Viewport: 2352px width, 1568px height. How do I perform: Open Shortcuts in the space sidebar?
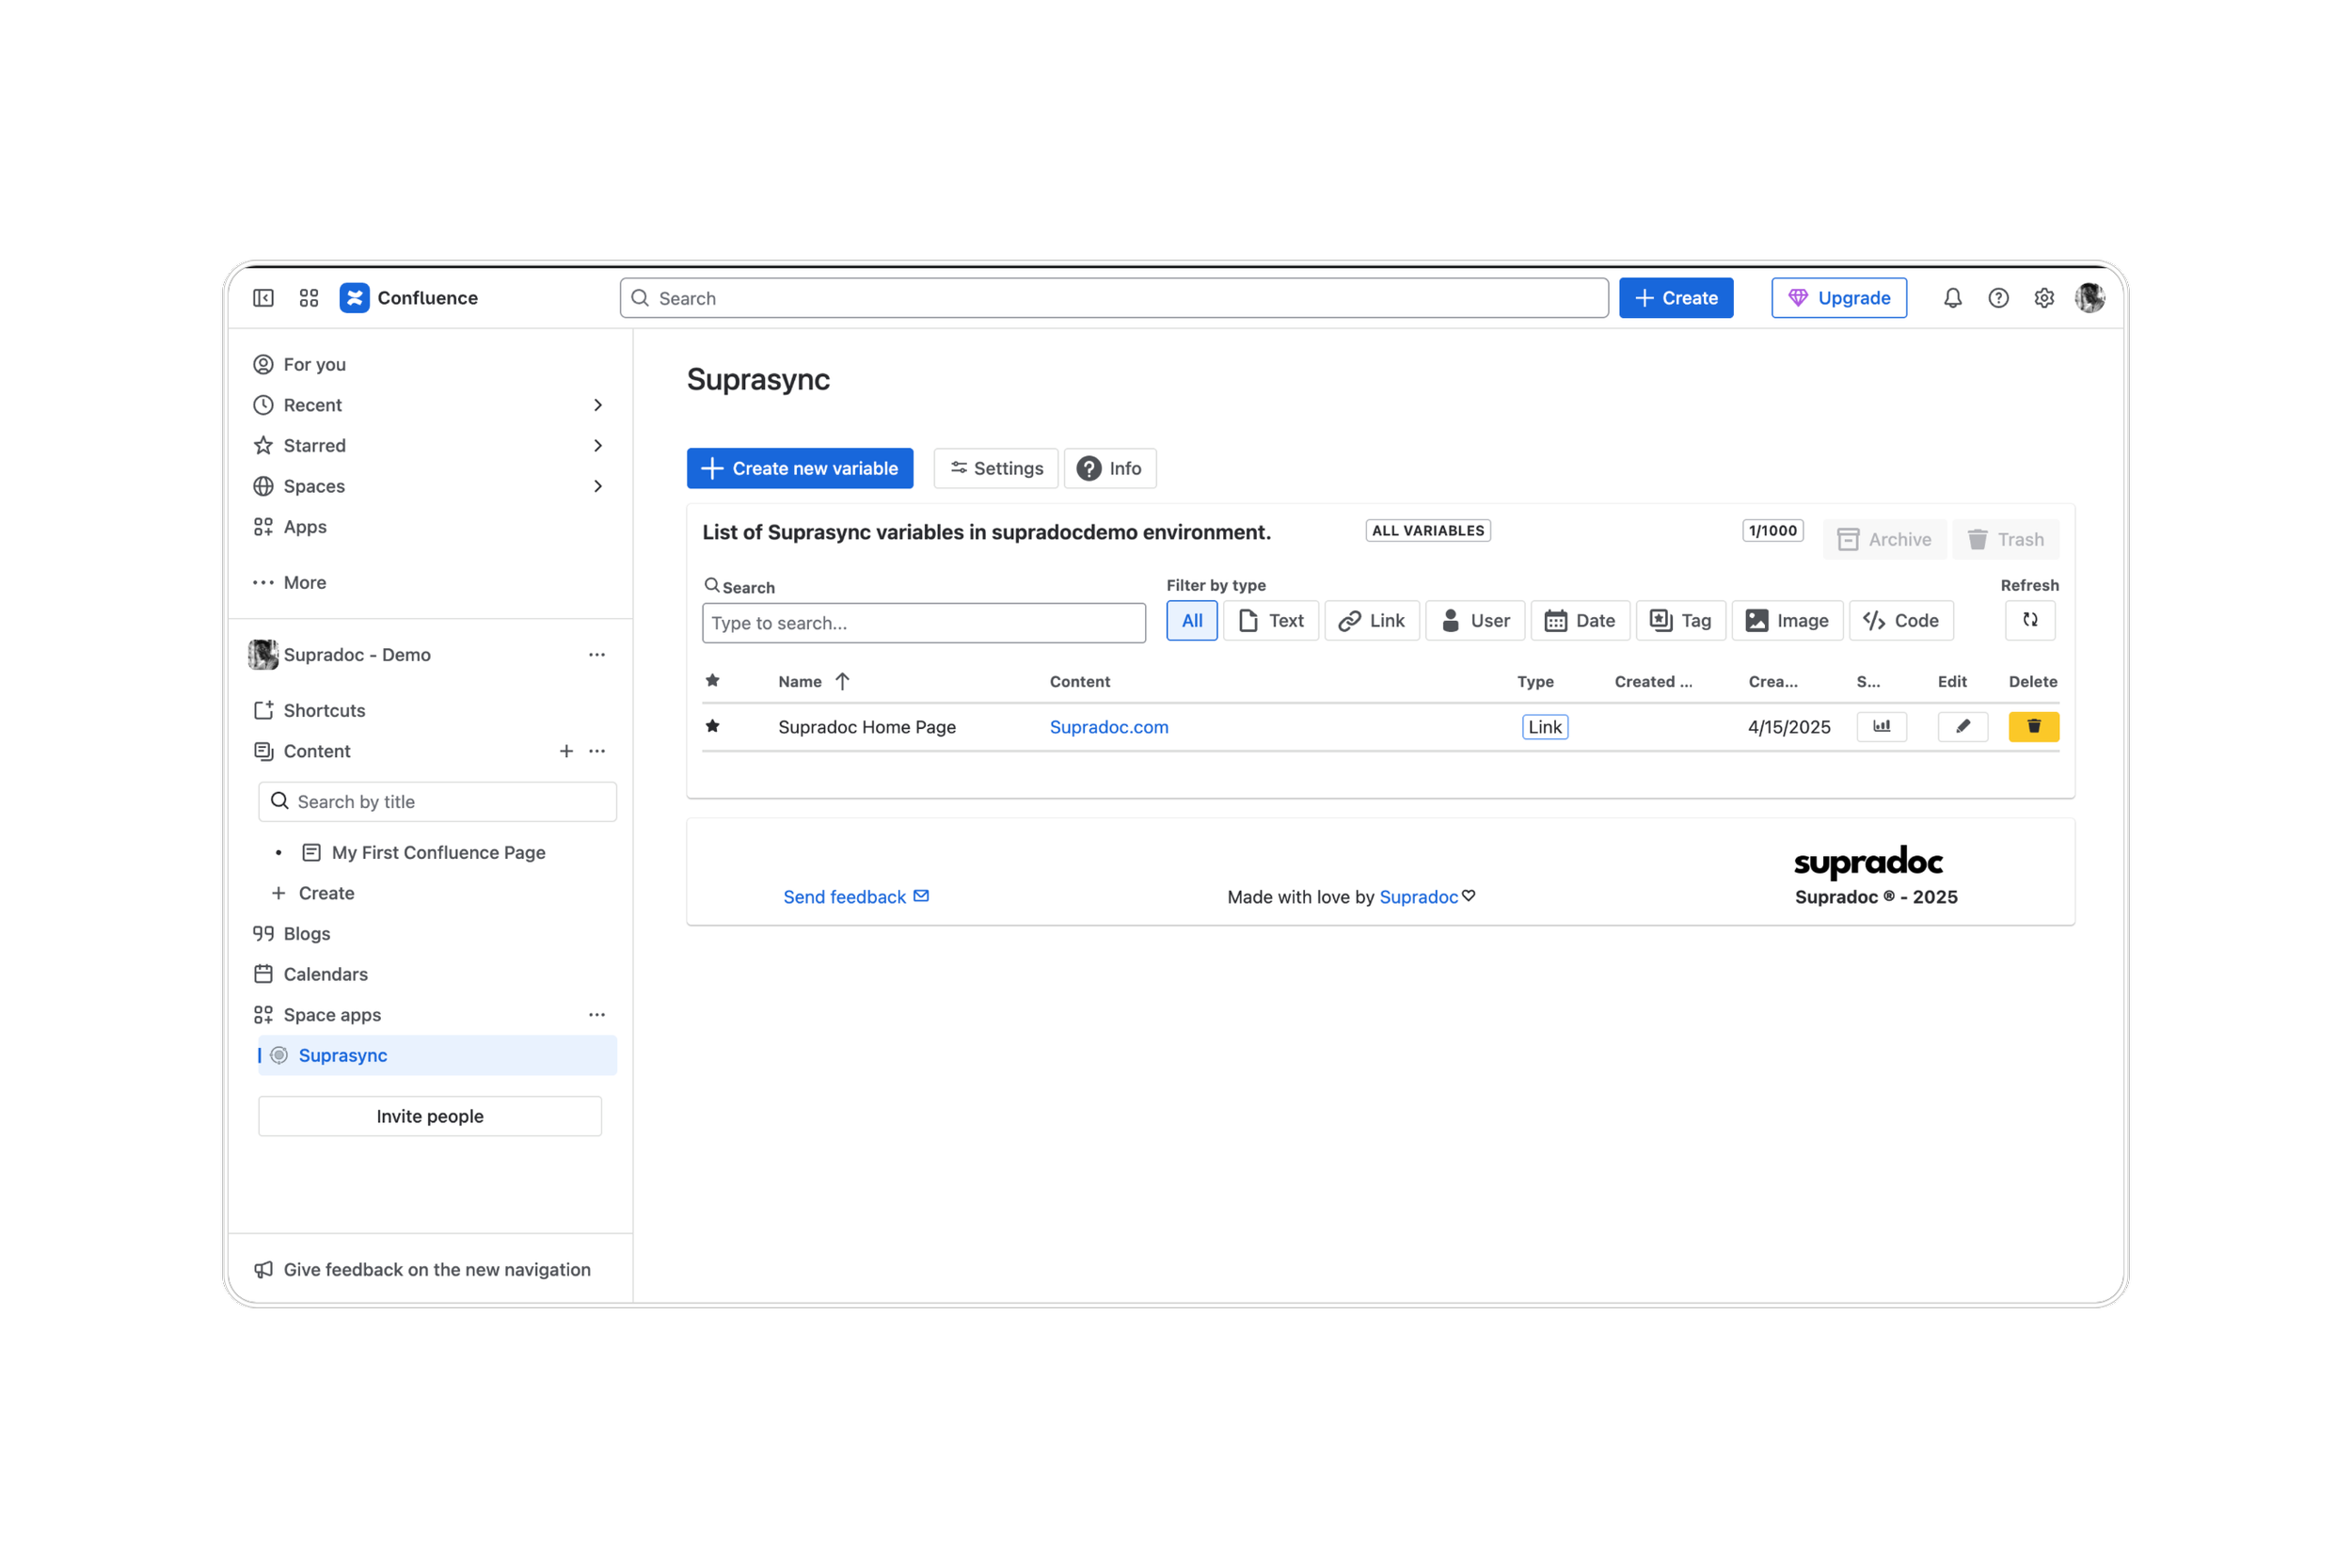point(430,711)
